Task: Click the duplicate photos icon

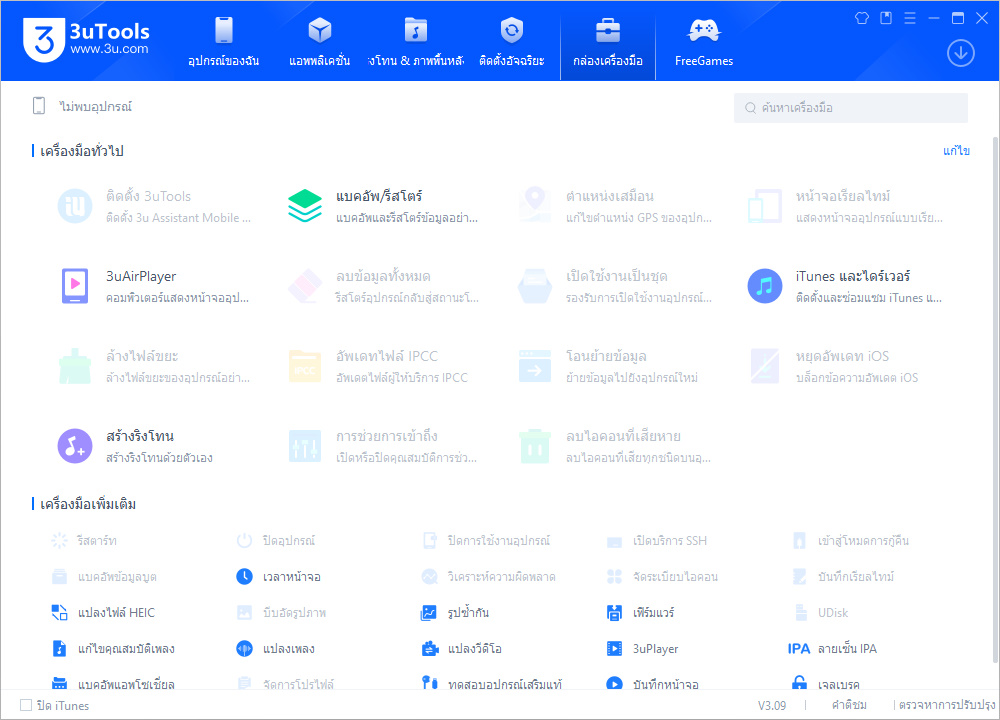Action: tap(429, 613)
